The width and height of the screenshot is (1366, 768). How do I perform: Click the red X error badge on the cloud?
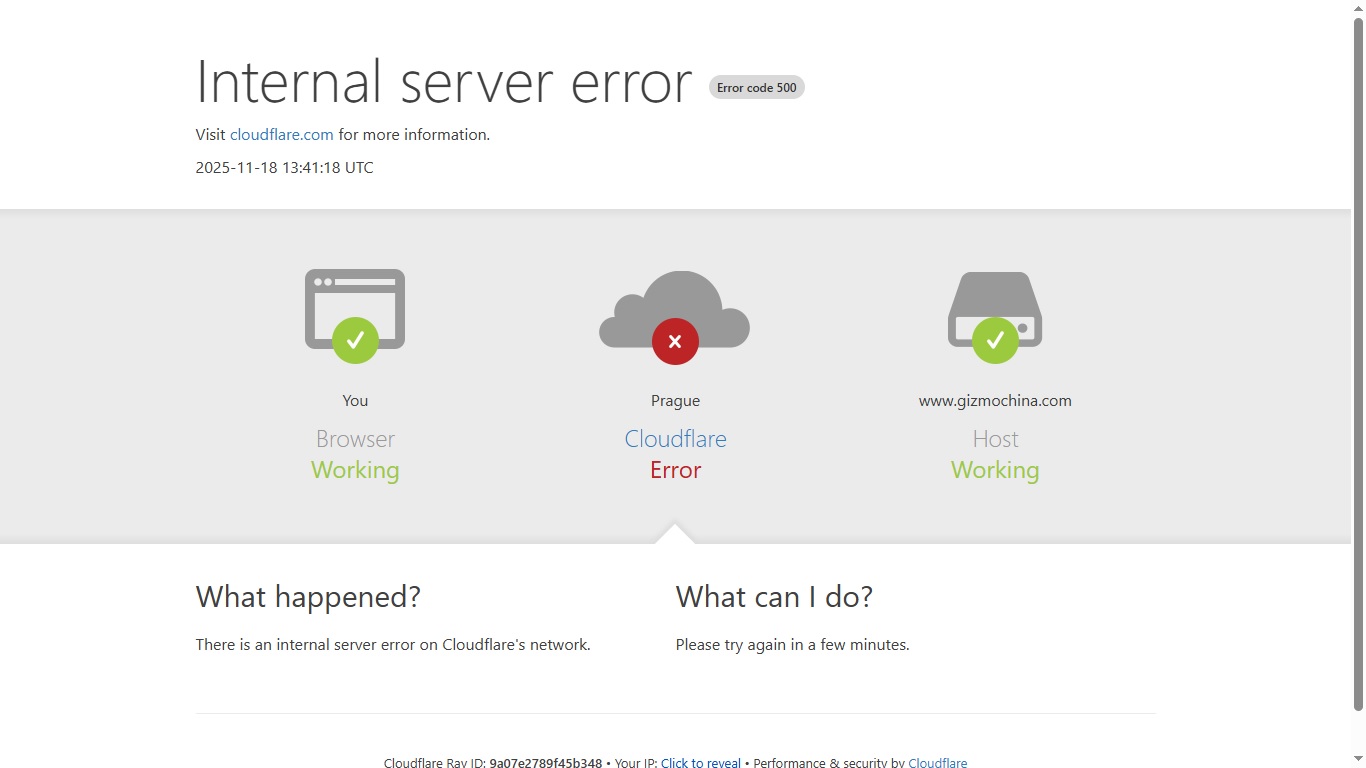(675, 342)
